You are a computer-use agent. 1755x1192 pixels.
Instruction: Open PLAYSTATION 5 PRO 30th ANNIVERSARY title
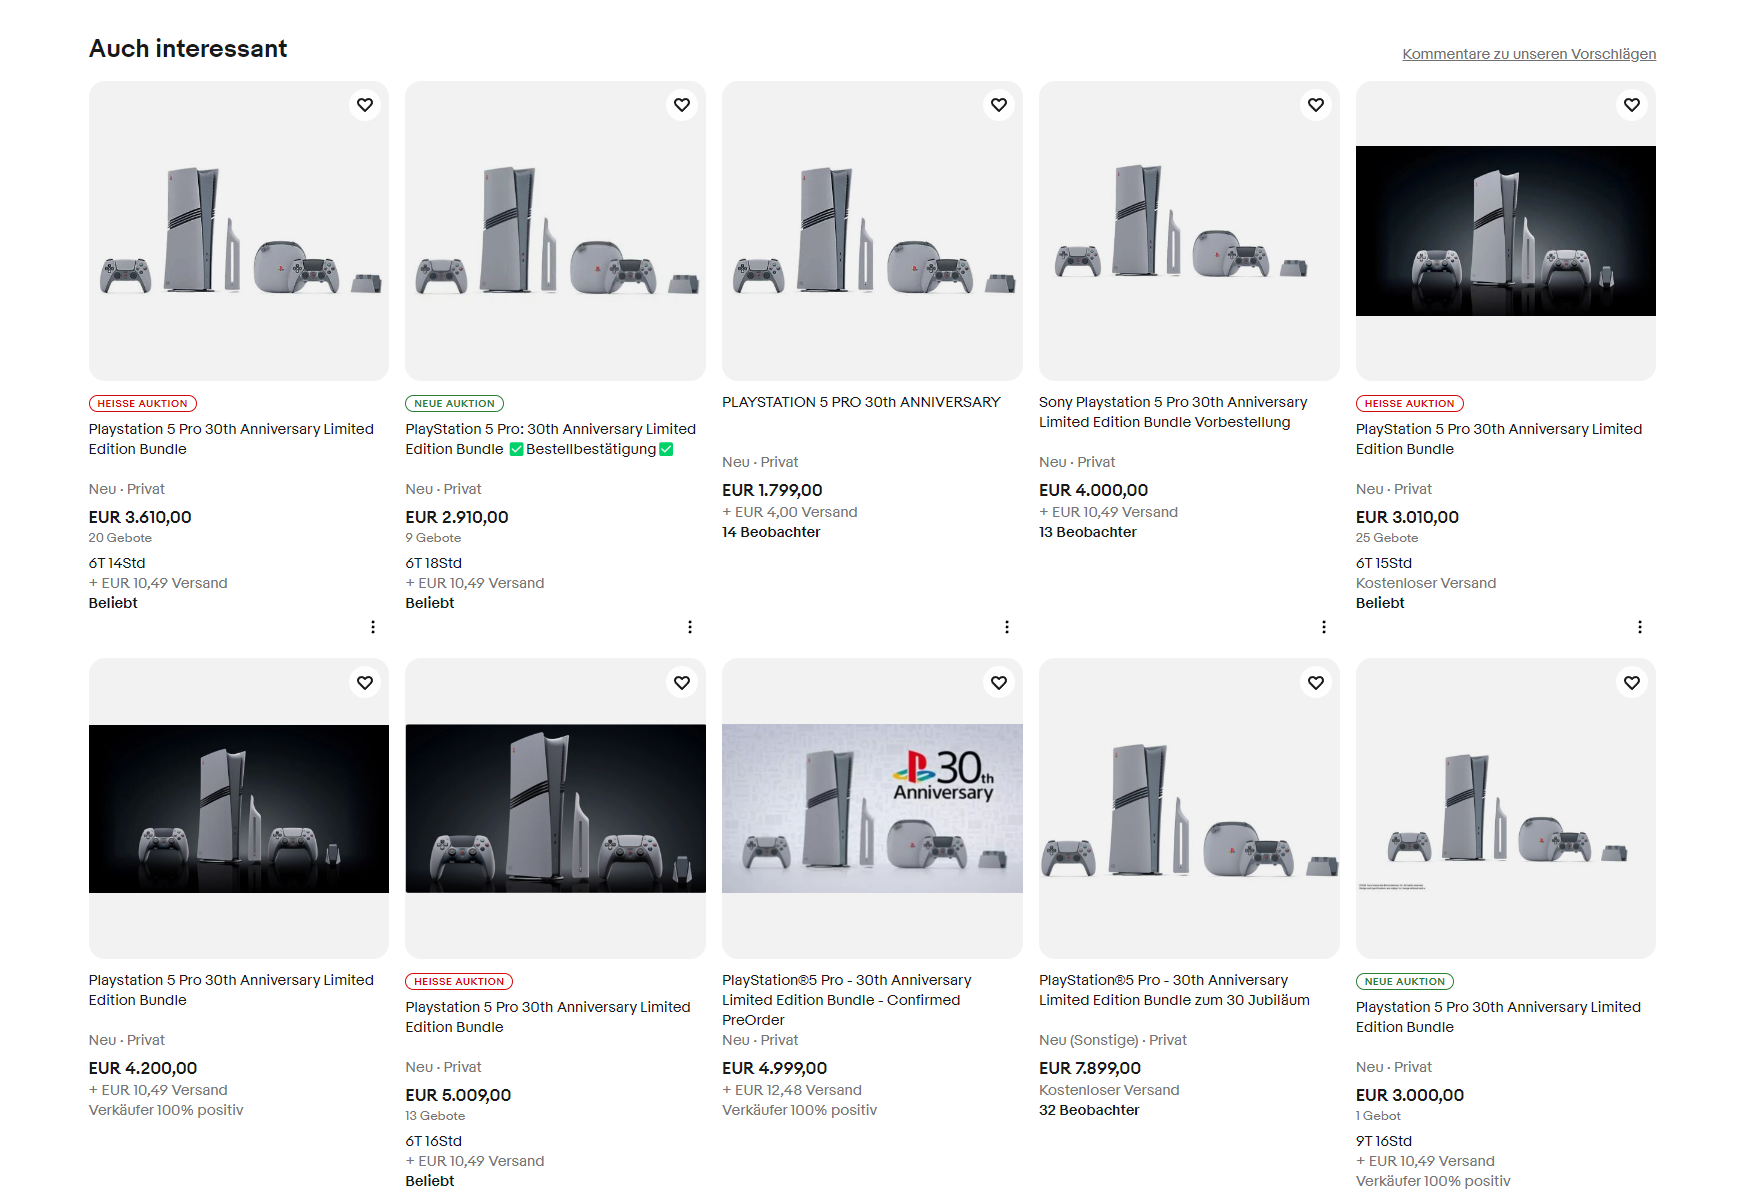click(x=861, y=402)
